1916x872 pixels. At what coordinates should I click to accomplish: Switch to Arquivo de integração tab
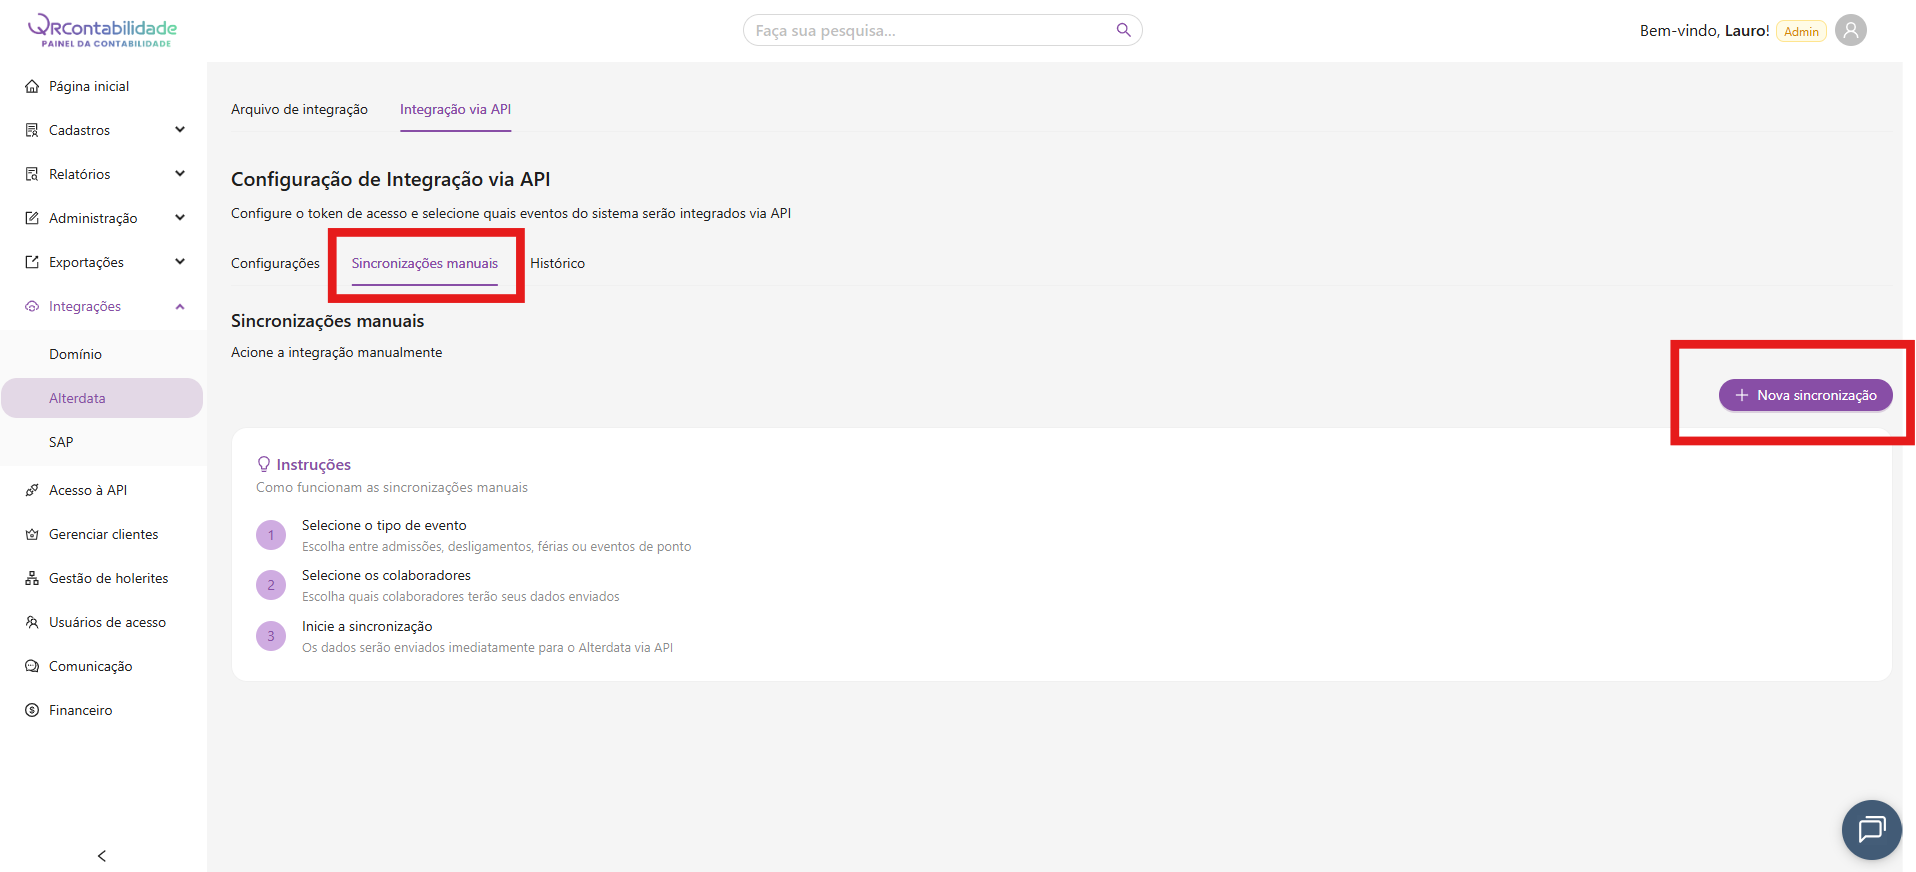[x=299, y=110]
